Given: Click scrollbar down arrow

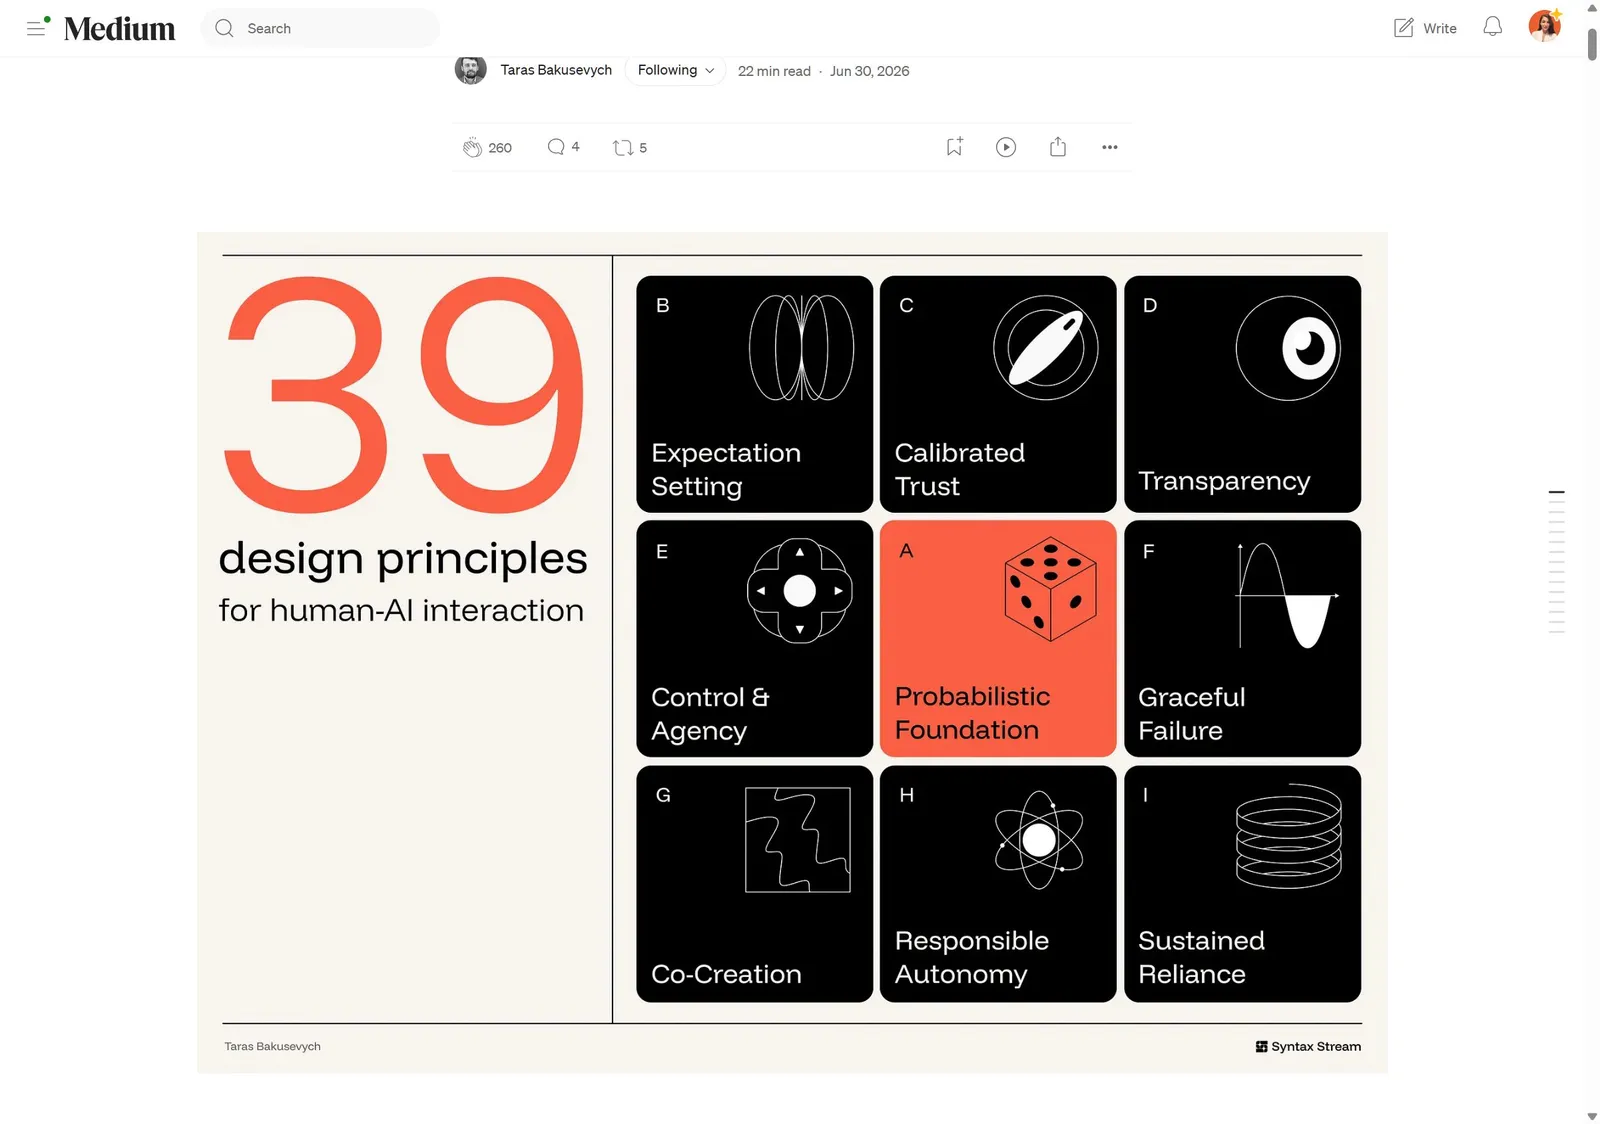Looking at the screenshot, I should point(1592,1116).
